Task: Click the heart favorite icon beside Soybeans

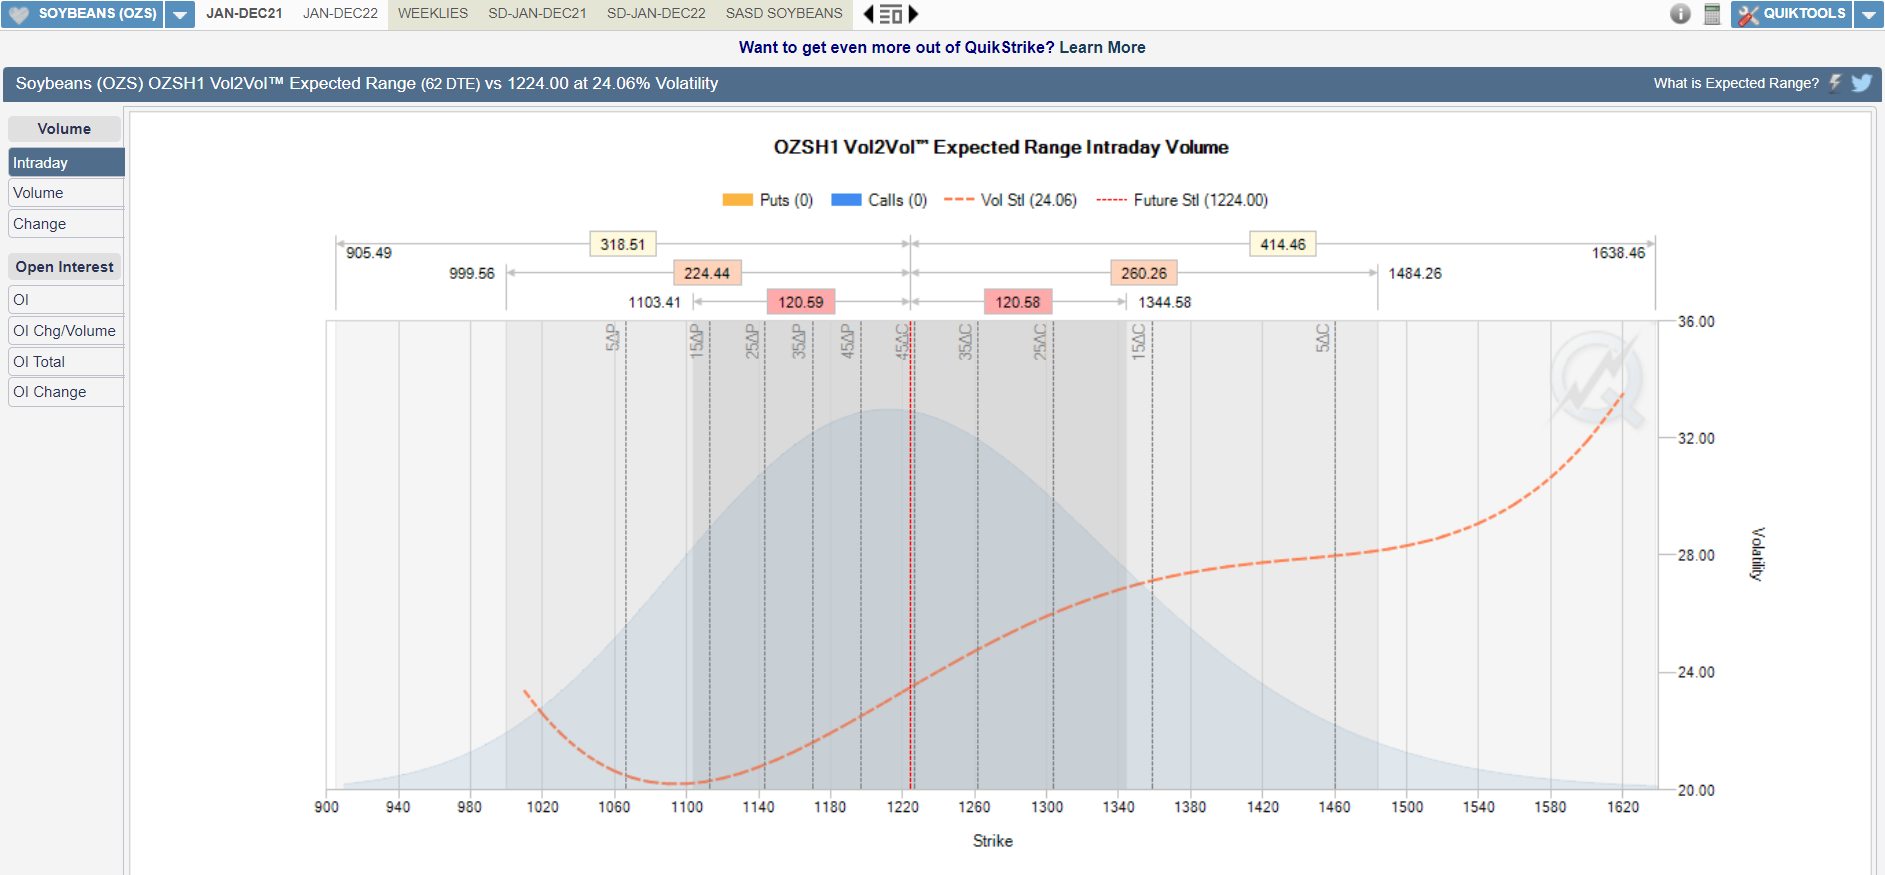Action: click(19, 14)
